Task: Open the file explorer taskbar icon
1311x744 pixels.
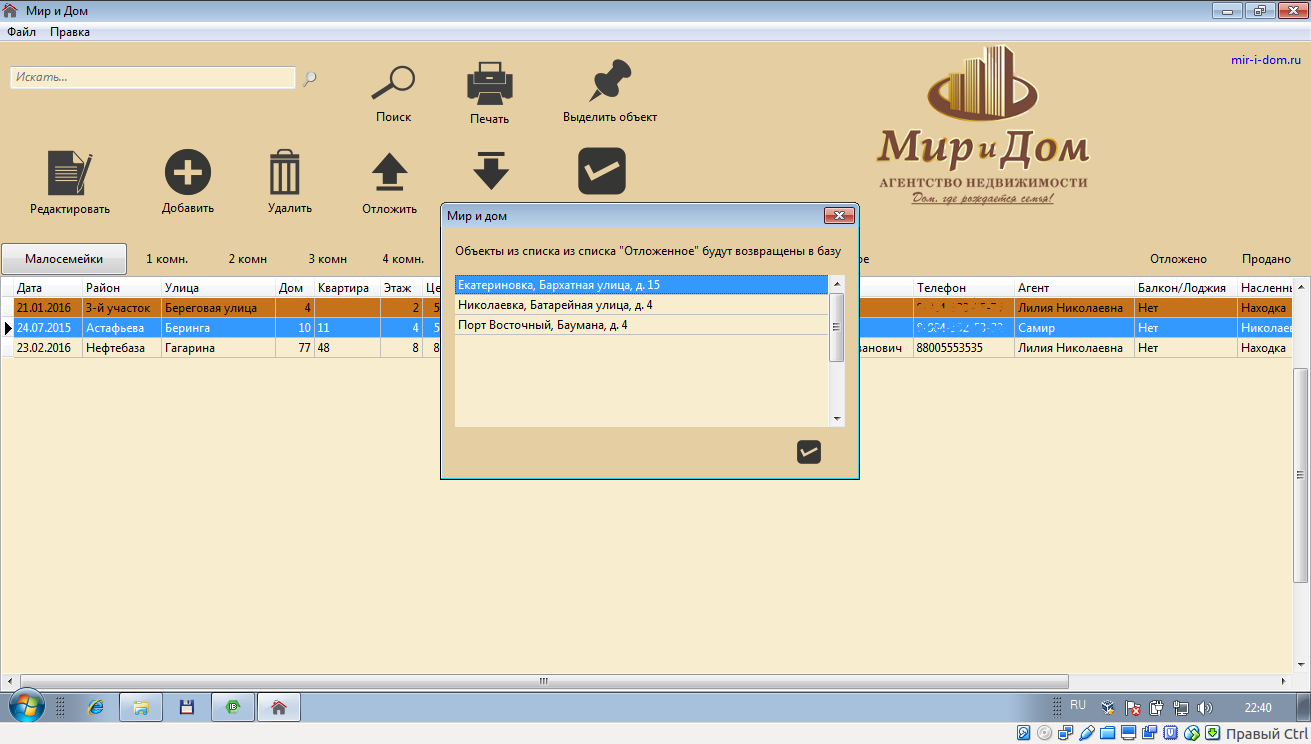Action: pyautogui.click(x=141, y=707)
